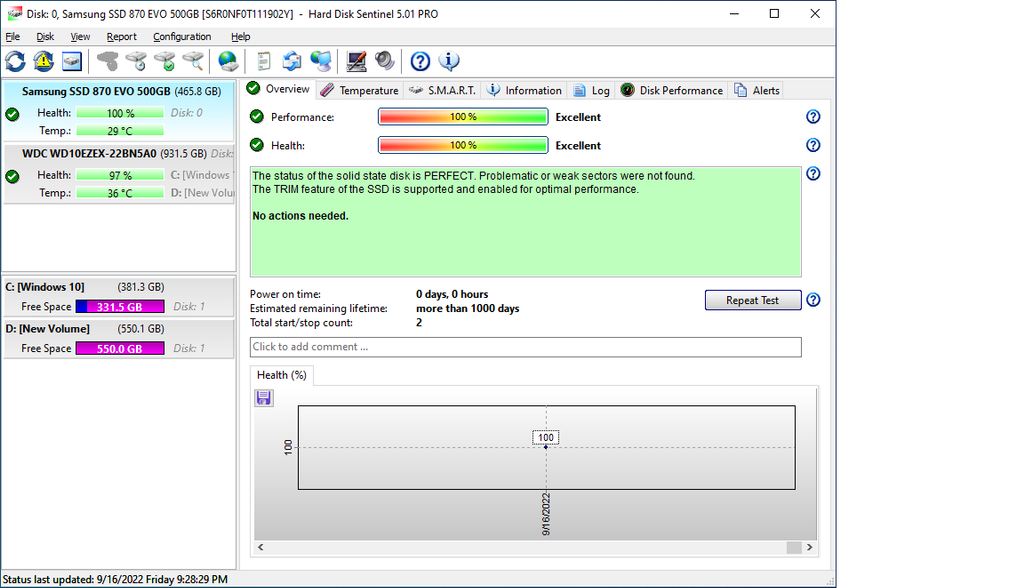Image resolution: width=1024 pixels, height=588 pixels.
Task: Open the Report menu
Action: pyautogui.click(x=121, y=37)
